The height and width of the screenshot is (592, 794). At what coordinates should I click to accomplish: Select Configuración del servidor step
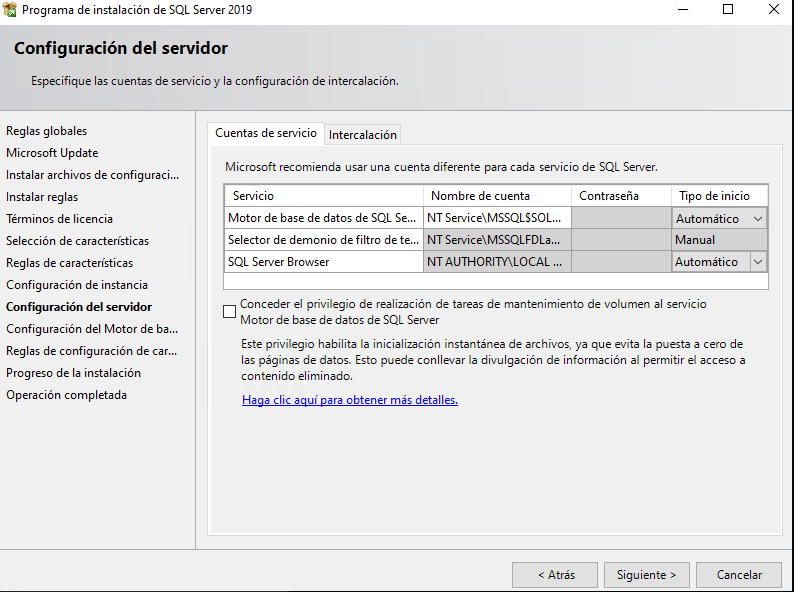(79, 307)
